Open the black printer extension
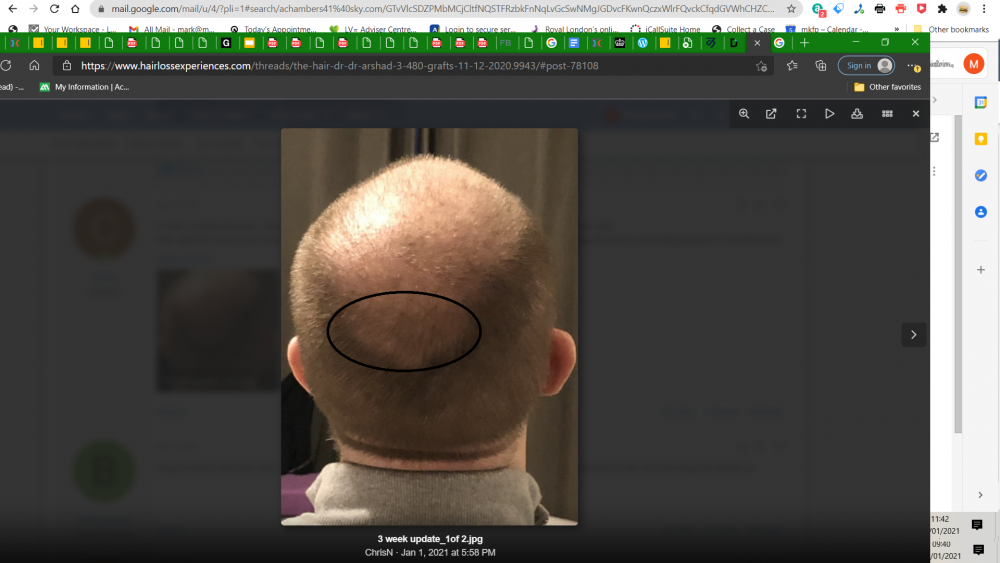The height and width of the screenshot is (563, 1000). tap(879, 9)
